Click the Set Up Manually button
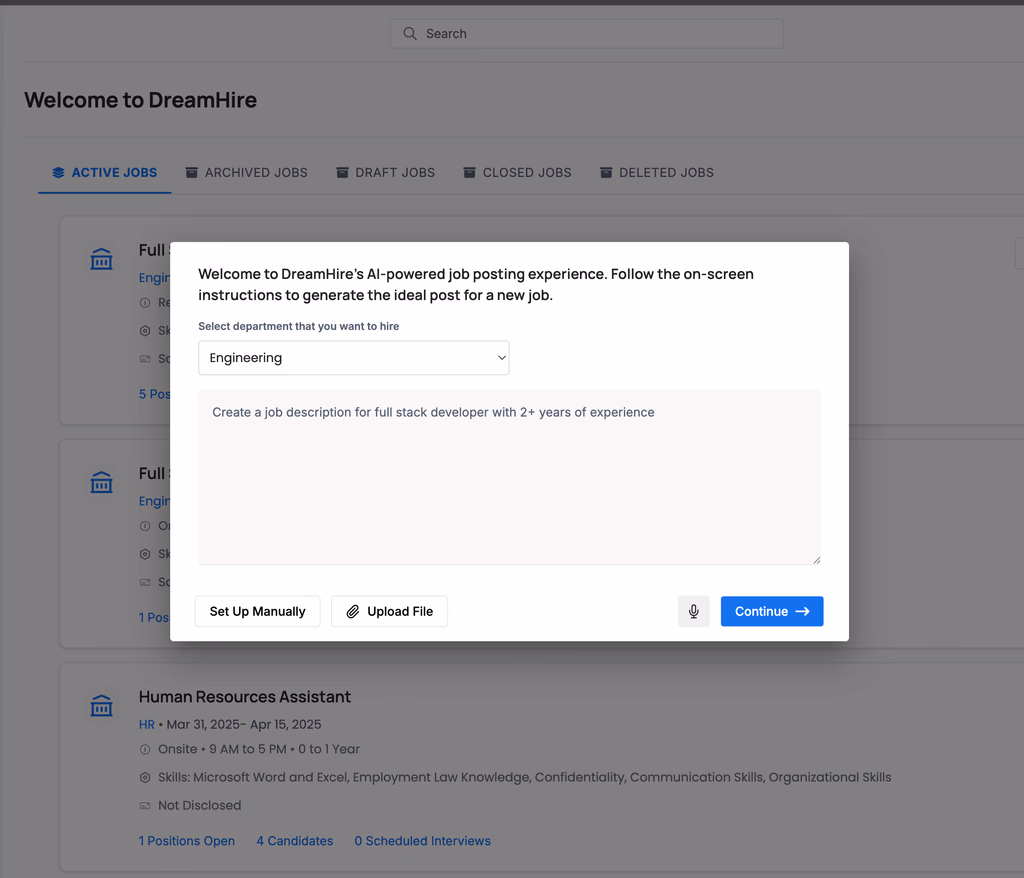1024x878 pixels. coord(257,611)
